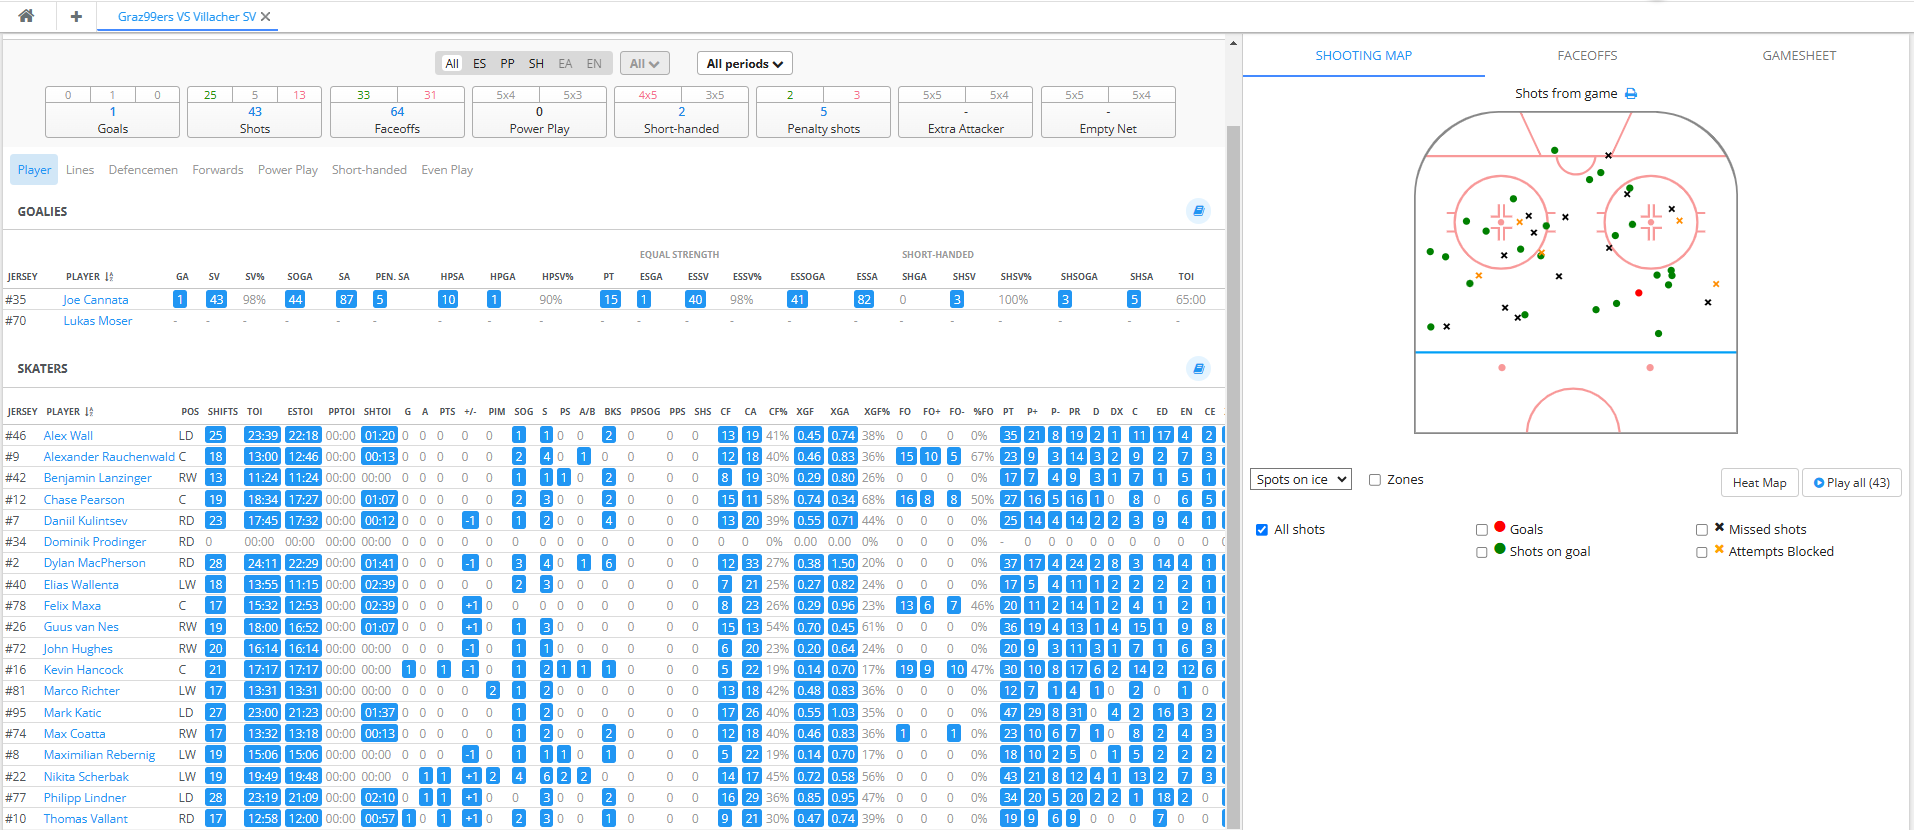Open the GAMESHEET tab
The width and height of the screenshot is (1914, 830).
click(1798, 56)
